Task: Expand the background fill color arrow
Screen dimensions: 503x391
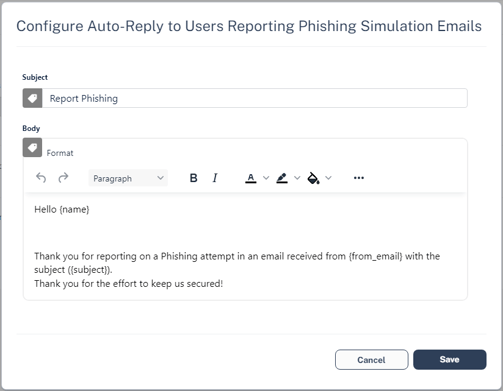Action: point(328,178)
